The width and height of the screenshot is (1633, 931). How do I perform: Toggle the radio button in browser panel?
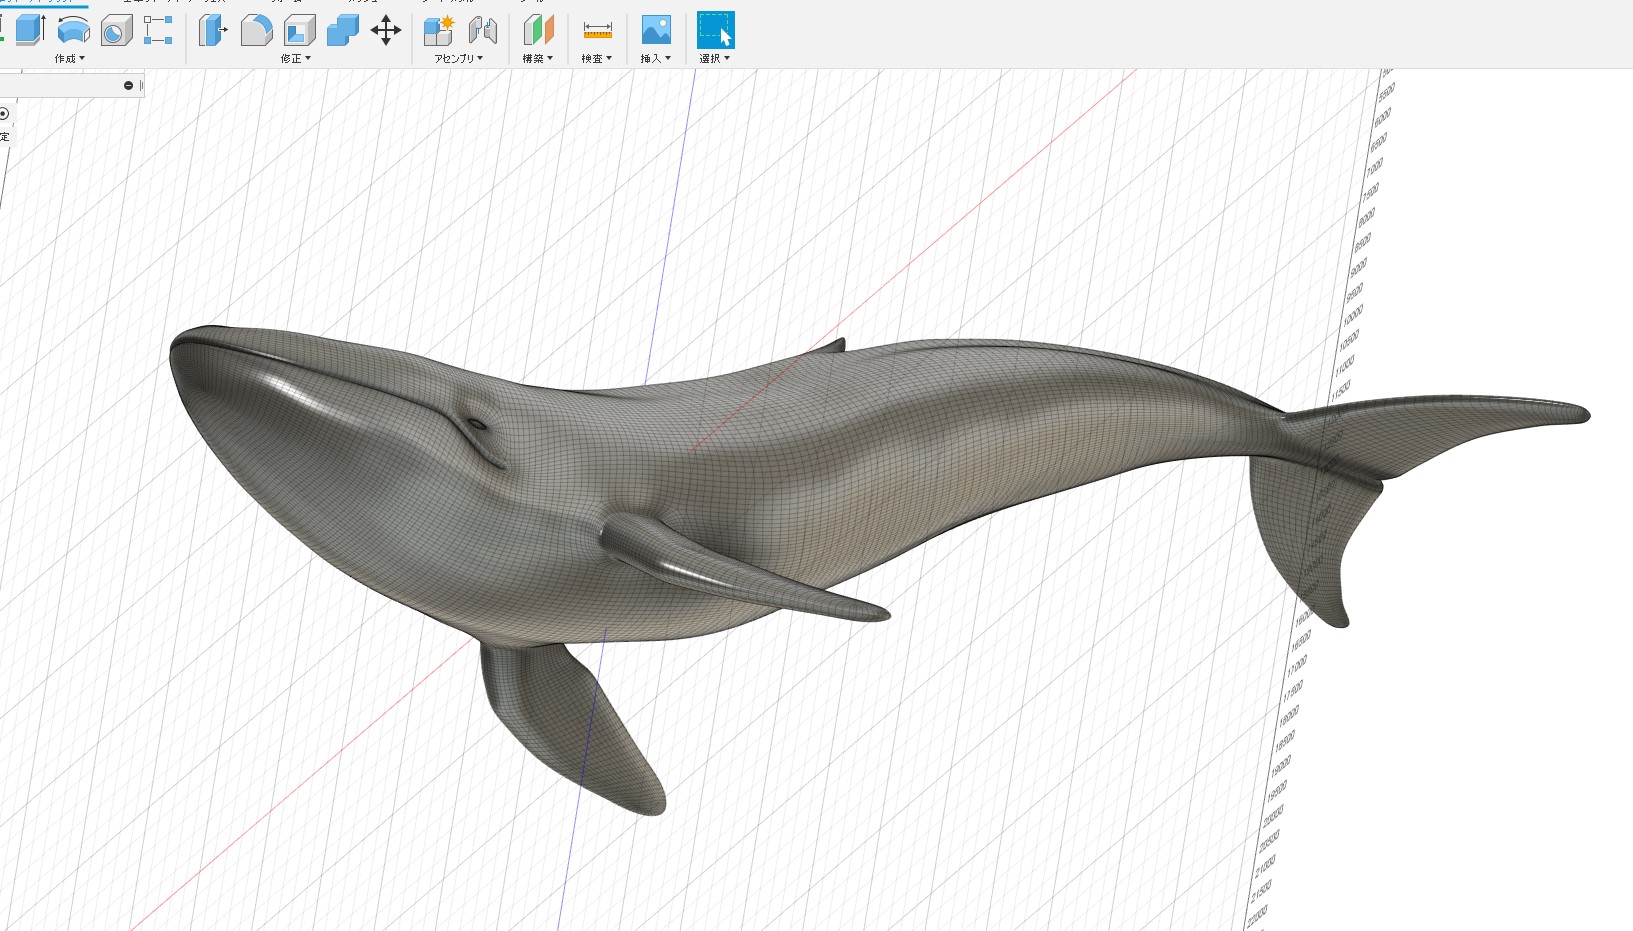4,114
